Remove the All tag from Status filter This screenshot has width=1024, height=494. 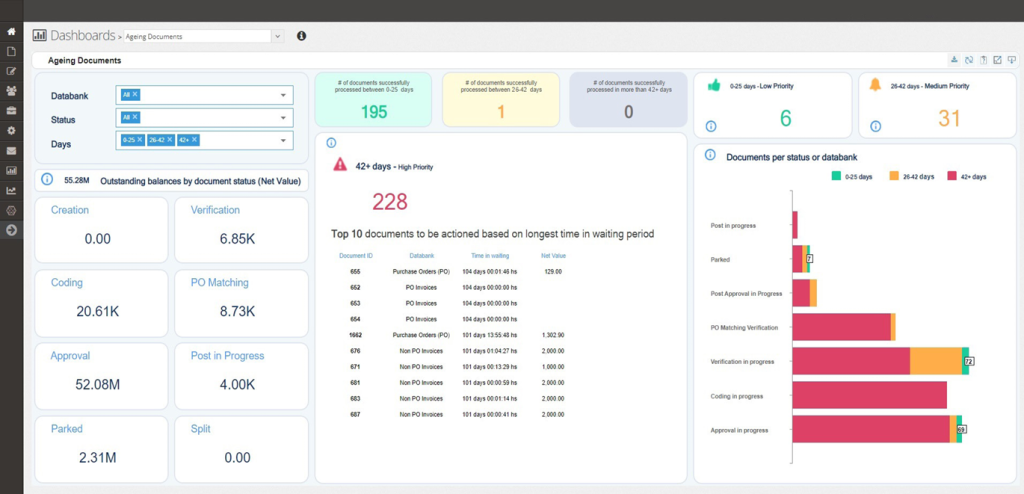tap(135, 118)
